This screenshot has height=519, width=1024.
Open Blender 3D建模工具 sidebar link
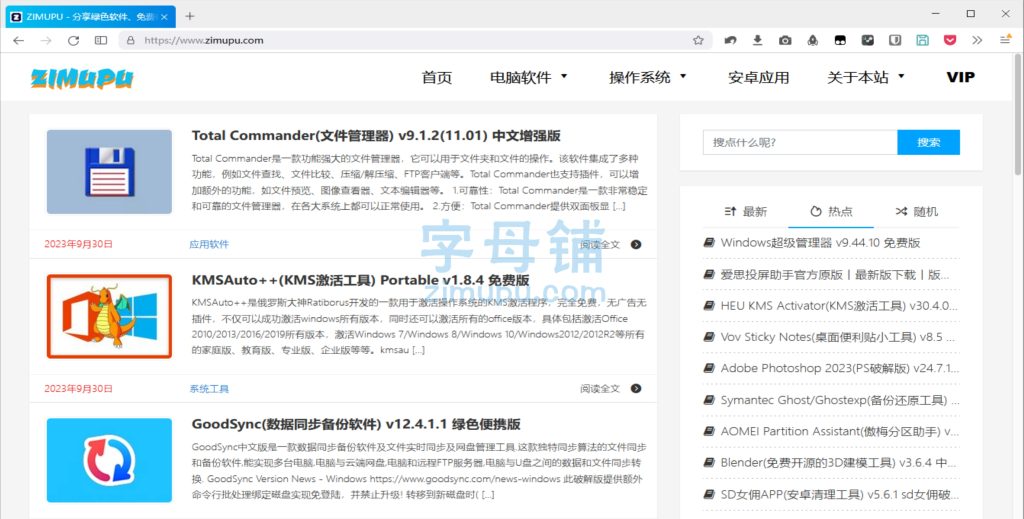(x=839, y=463)
